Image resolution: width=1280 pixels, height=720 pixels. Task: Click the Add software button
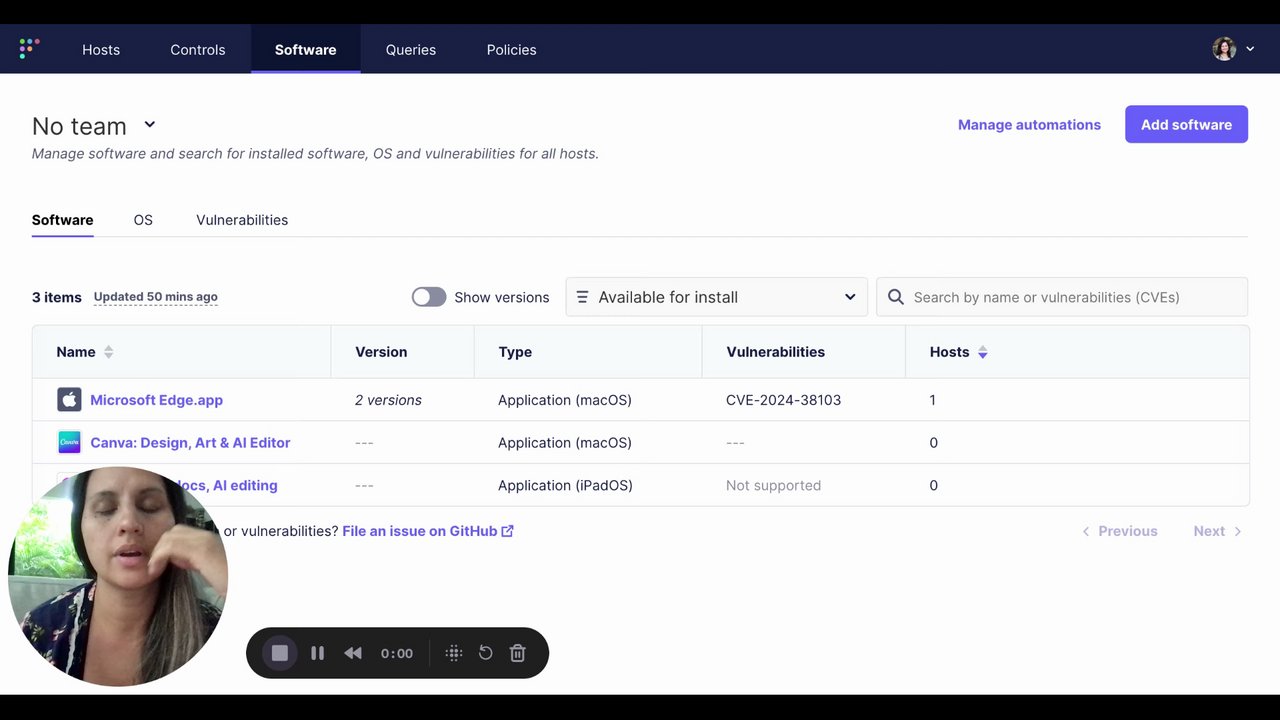click(1186, 124)
